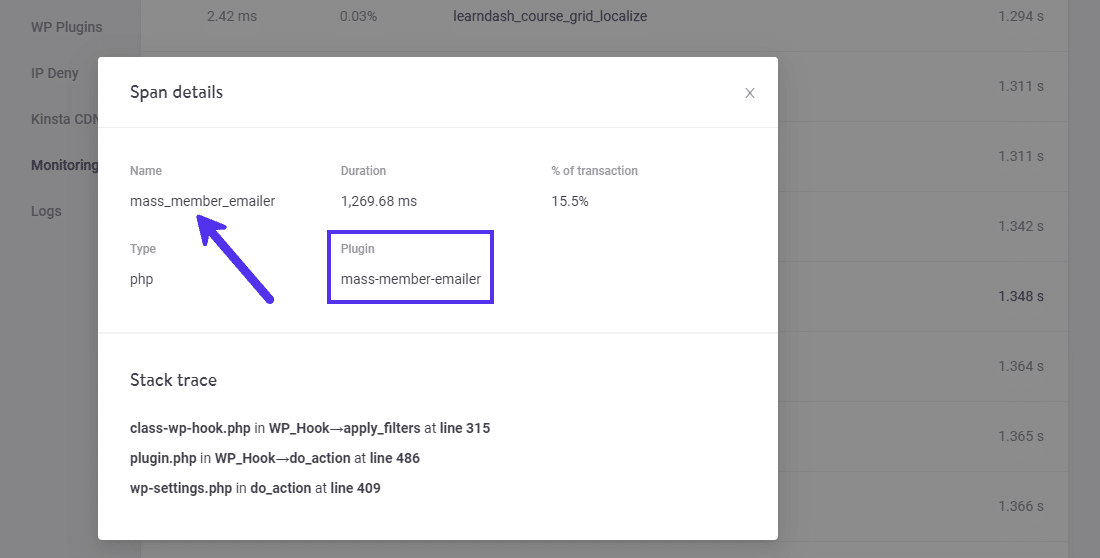Click the 15.5% transaction percentage
This screenshot has width=1100, height=558.
(570, 201)
